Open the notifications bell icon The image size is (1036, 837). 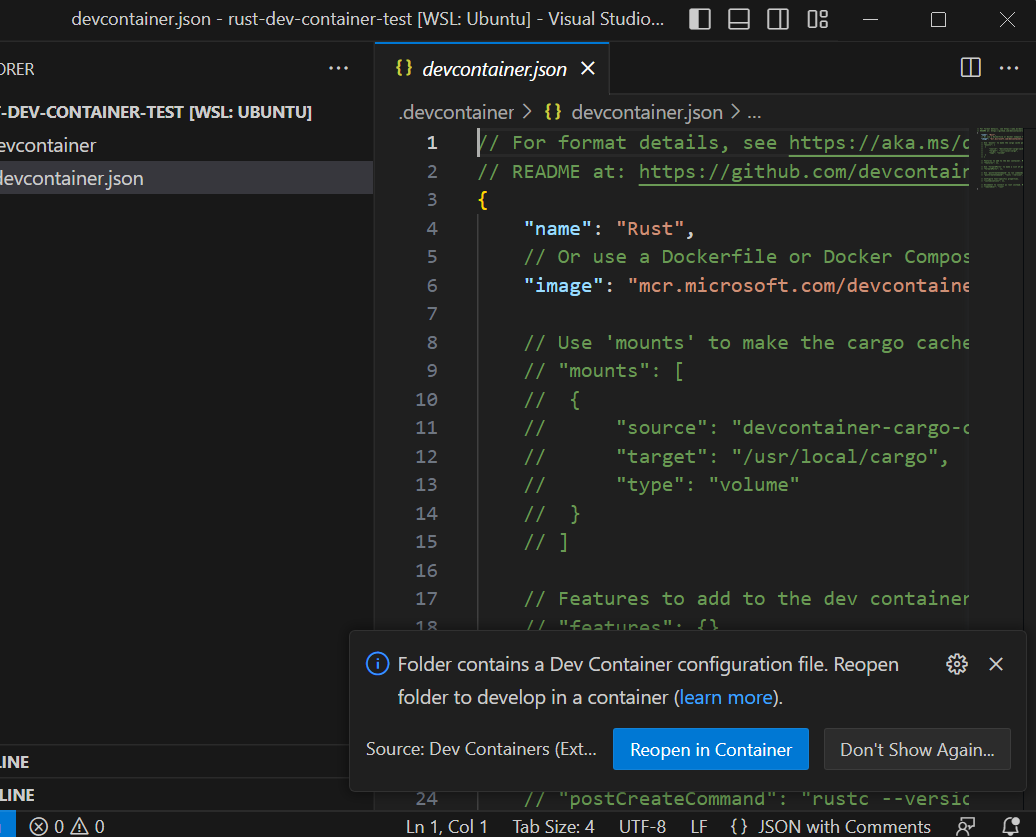click(1011, 827)
